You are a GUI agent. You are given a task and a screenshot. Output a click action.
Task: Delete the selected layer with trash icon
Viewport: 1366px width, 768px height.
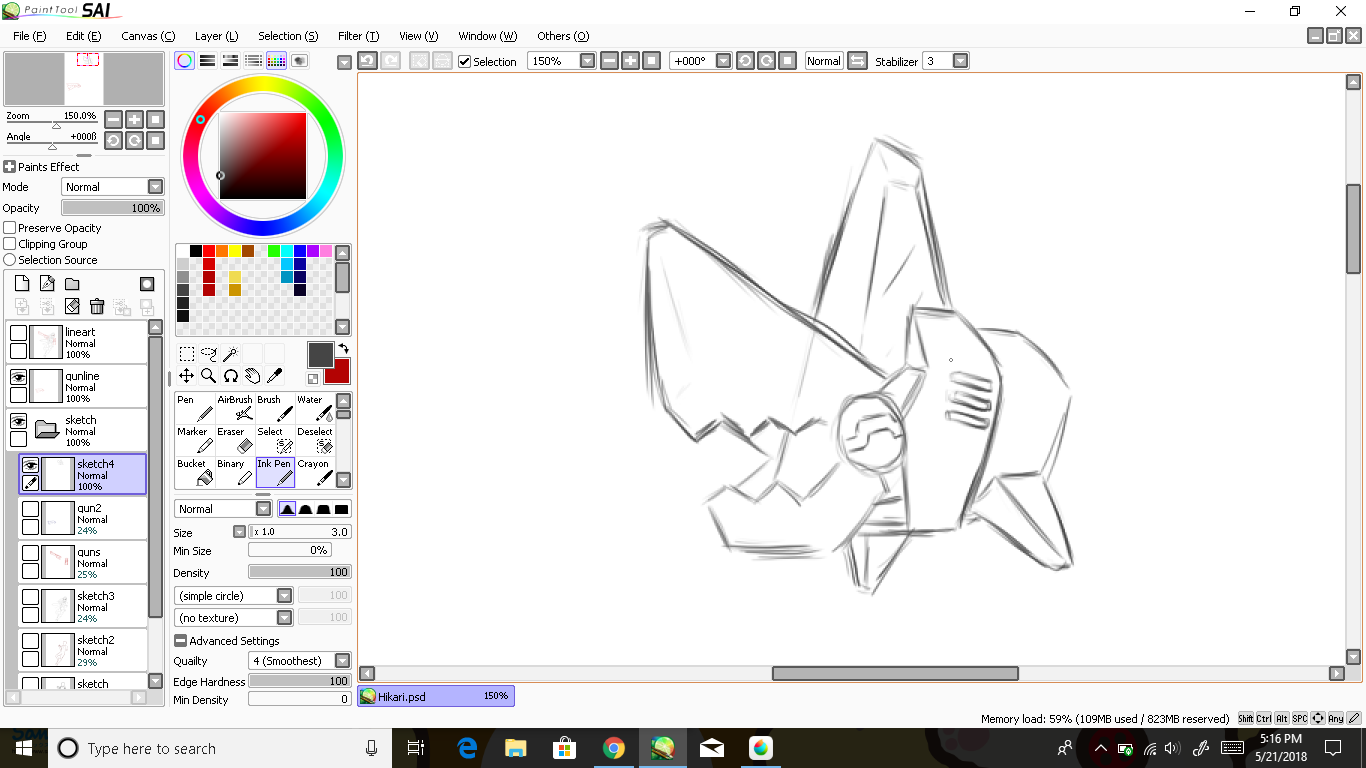pyautogui.click(x=97, y=306)
